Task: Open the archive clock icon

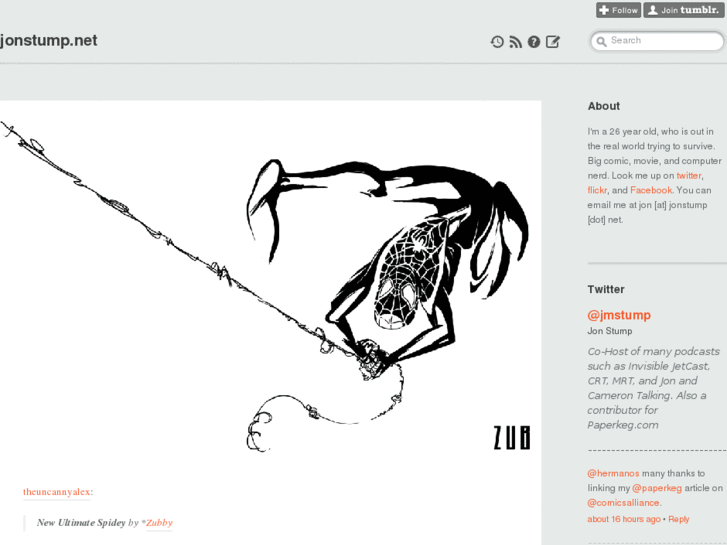Action: (497, 42)
